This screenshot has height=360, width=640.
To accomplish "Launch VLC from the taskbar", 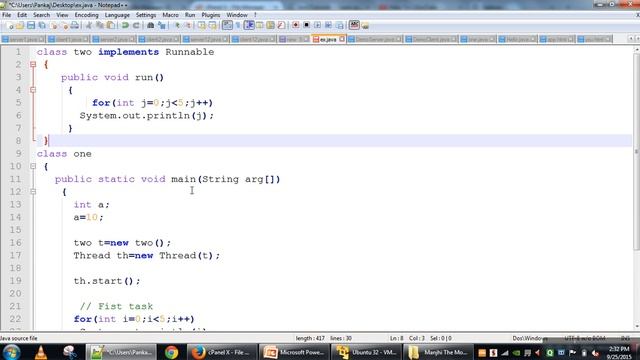I will point(41,352).
